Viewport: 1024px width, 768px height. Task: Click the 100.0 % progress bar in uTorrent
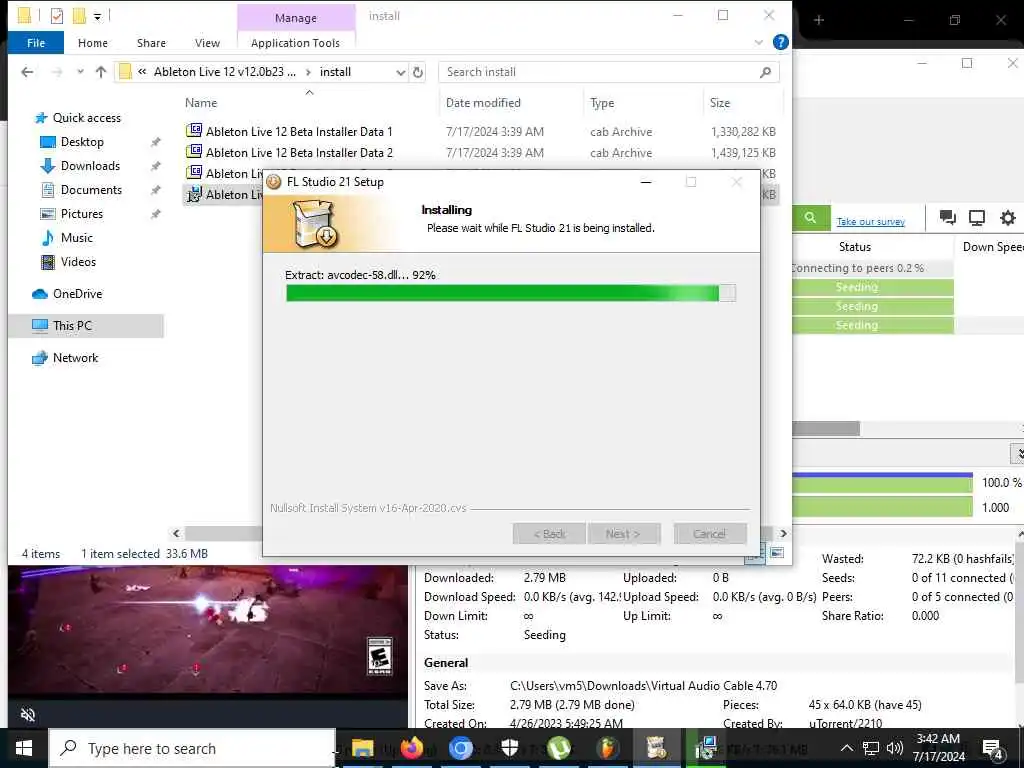882,483
